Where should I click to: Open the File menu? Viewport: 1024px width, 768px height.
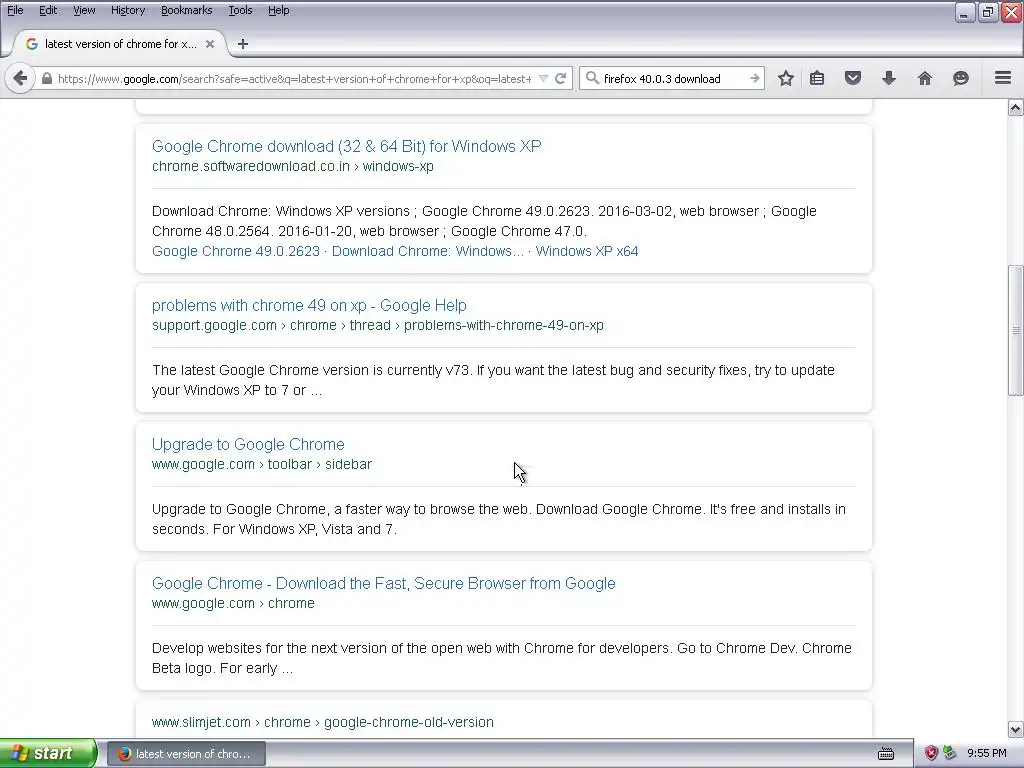[15, 10]
